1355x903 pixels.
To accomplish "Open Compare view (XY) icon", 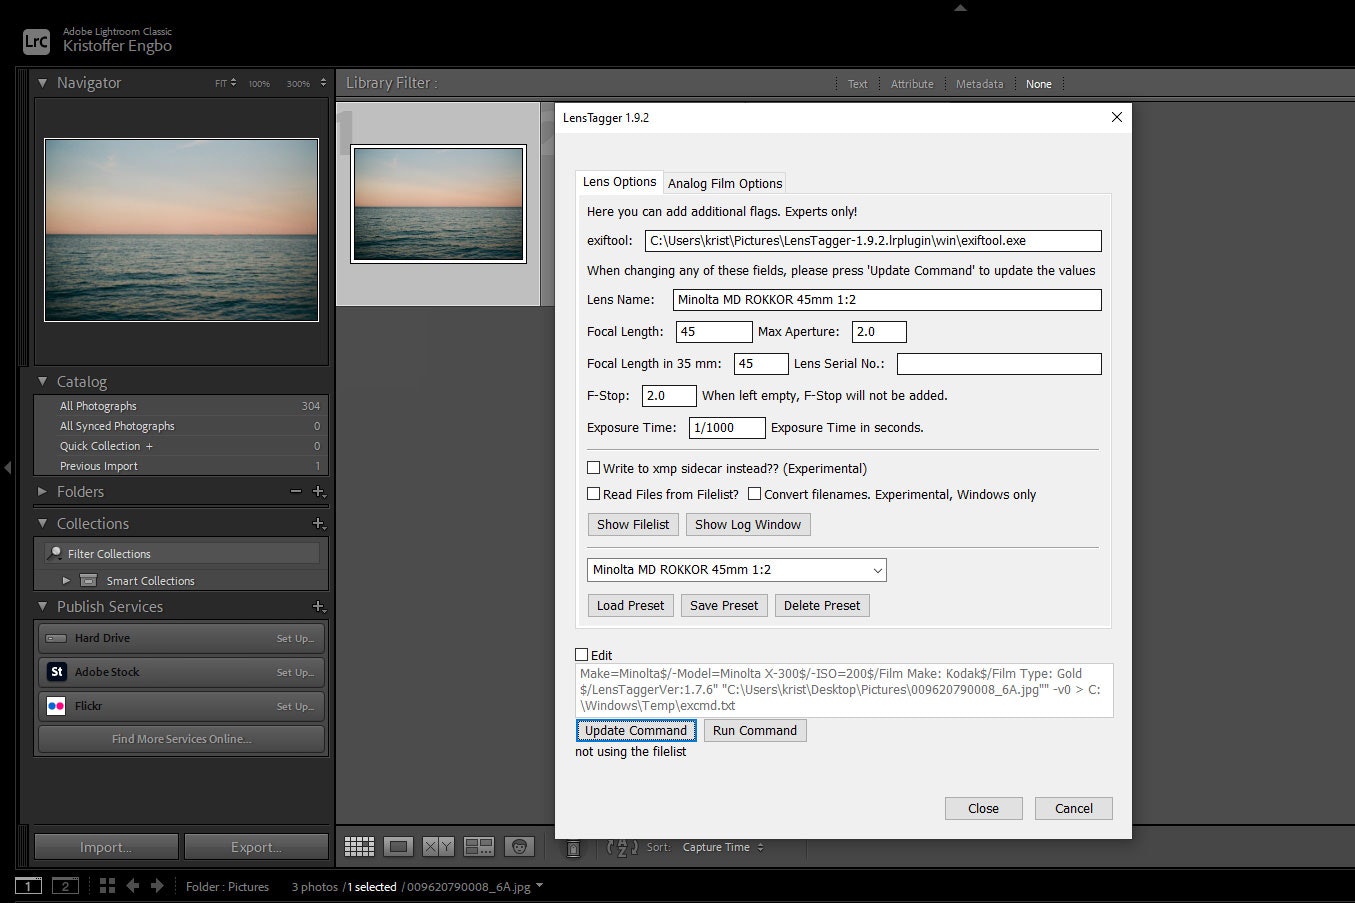I will point(438,847).
